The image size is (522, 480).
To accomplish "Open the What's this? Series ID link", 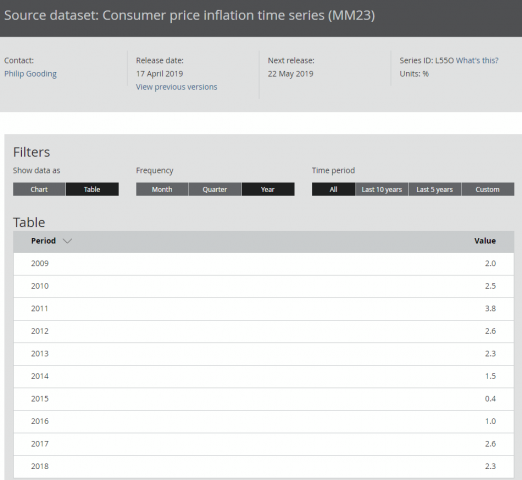I will 477,60.
